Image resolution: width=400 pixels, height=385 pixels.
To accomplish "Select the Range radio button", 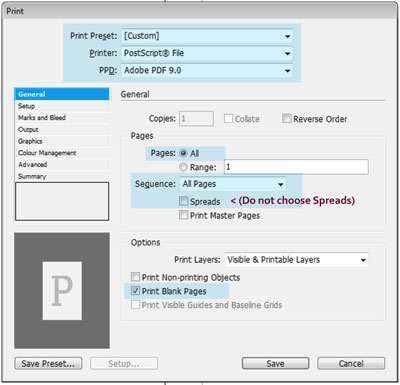I will pos(183,167).
